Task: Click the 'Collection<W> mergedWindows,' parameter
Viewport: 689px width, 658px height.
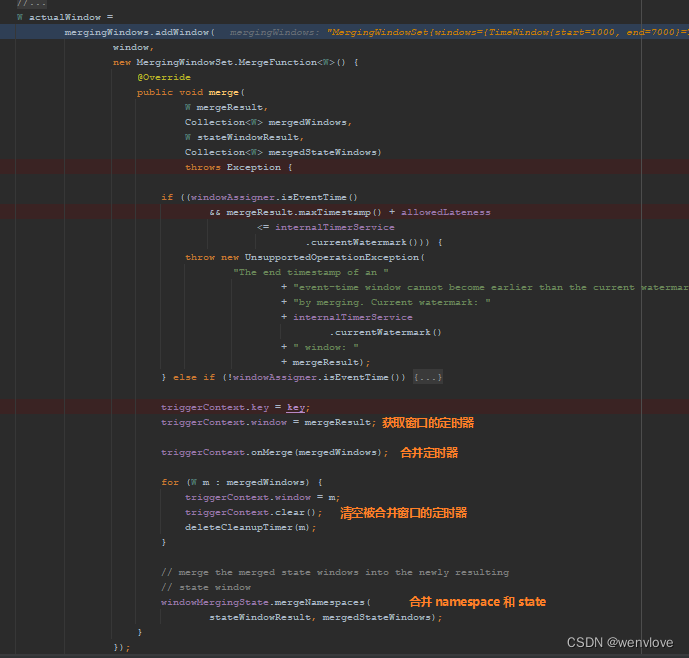Action: click(268, 122)
